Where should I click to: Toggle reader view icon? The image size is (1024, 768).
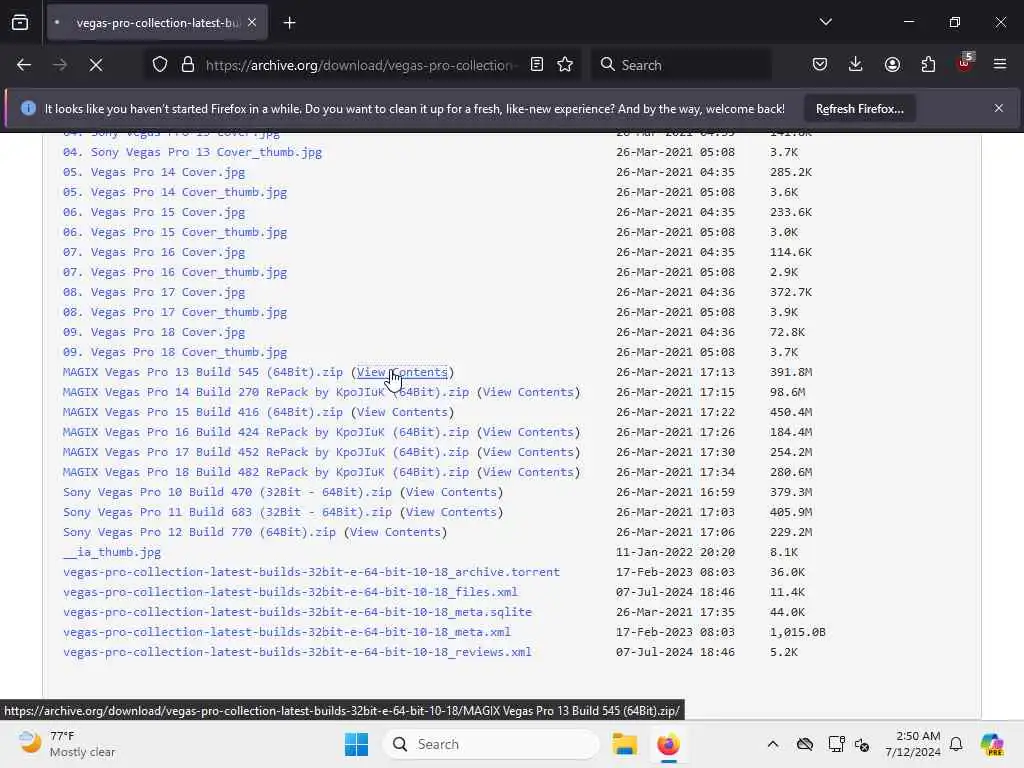click(537, 65)
